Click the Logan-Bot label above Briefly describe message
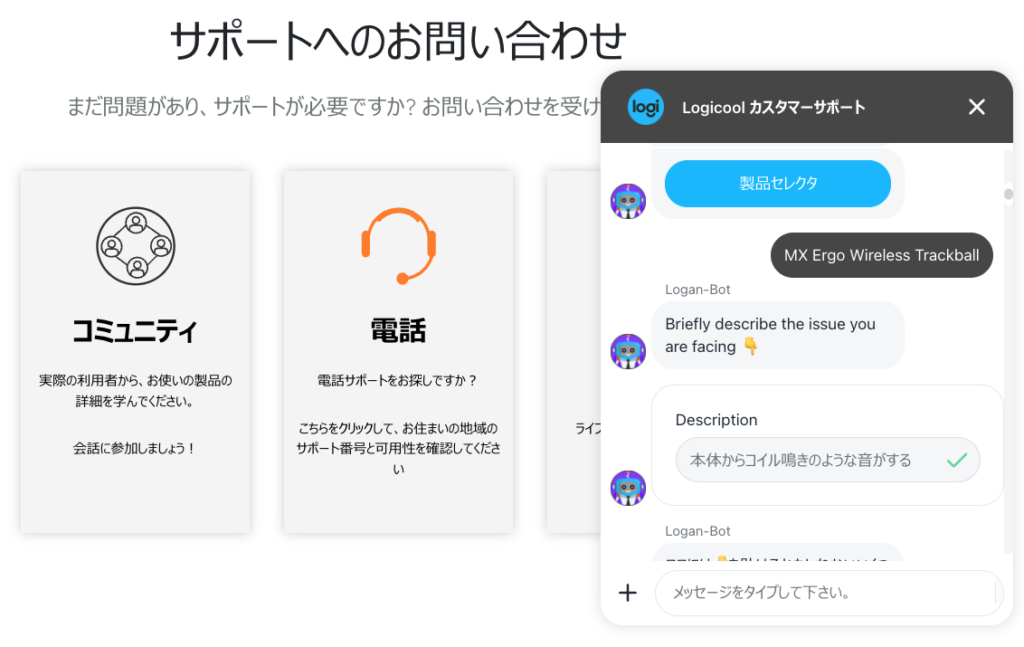This screenshot has width=1024, height=647. click(697, 289)
